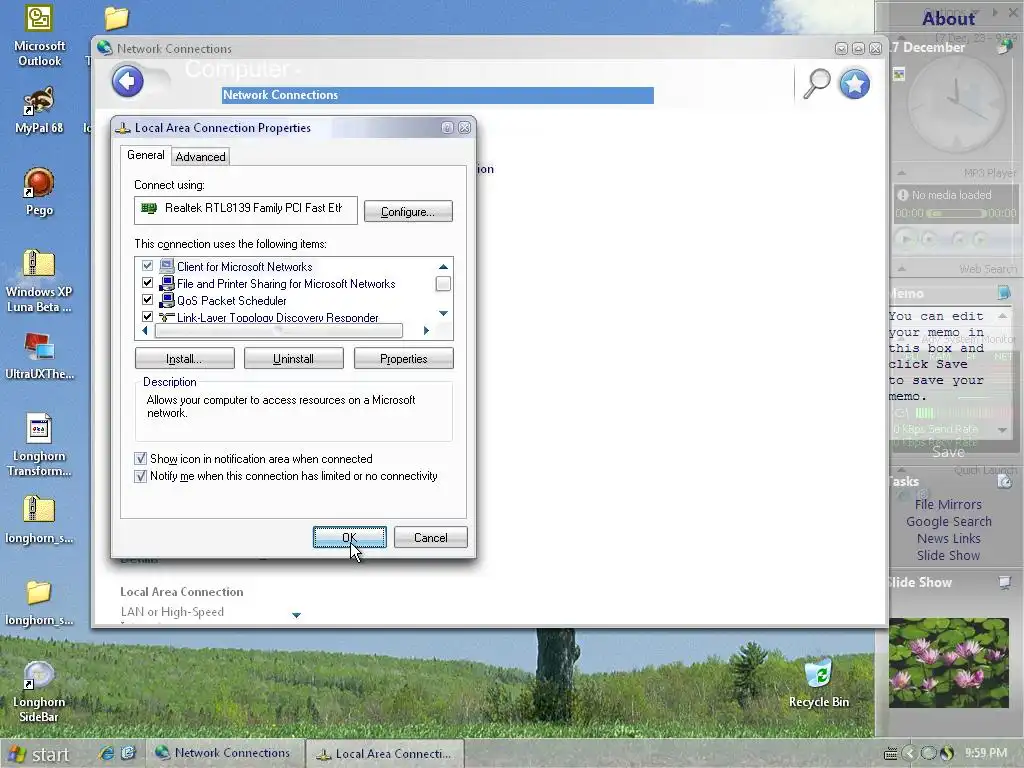Click the Internet Explorer quick launch icon

coord(106,753)
